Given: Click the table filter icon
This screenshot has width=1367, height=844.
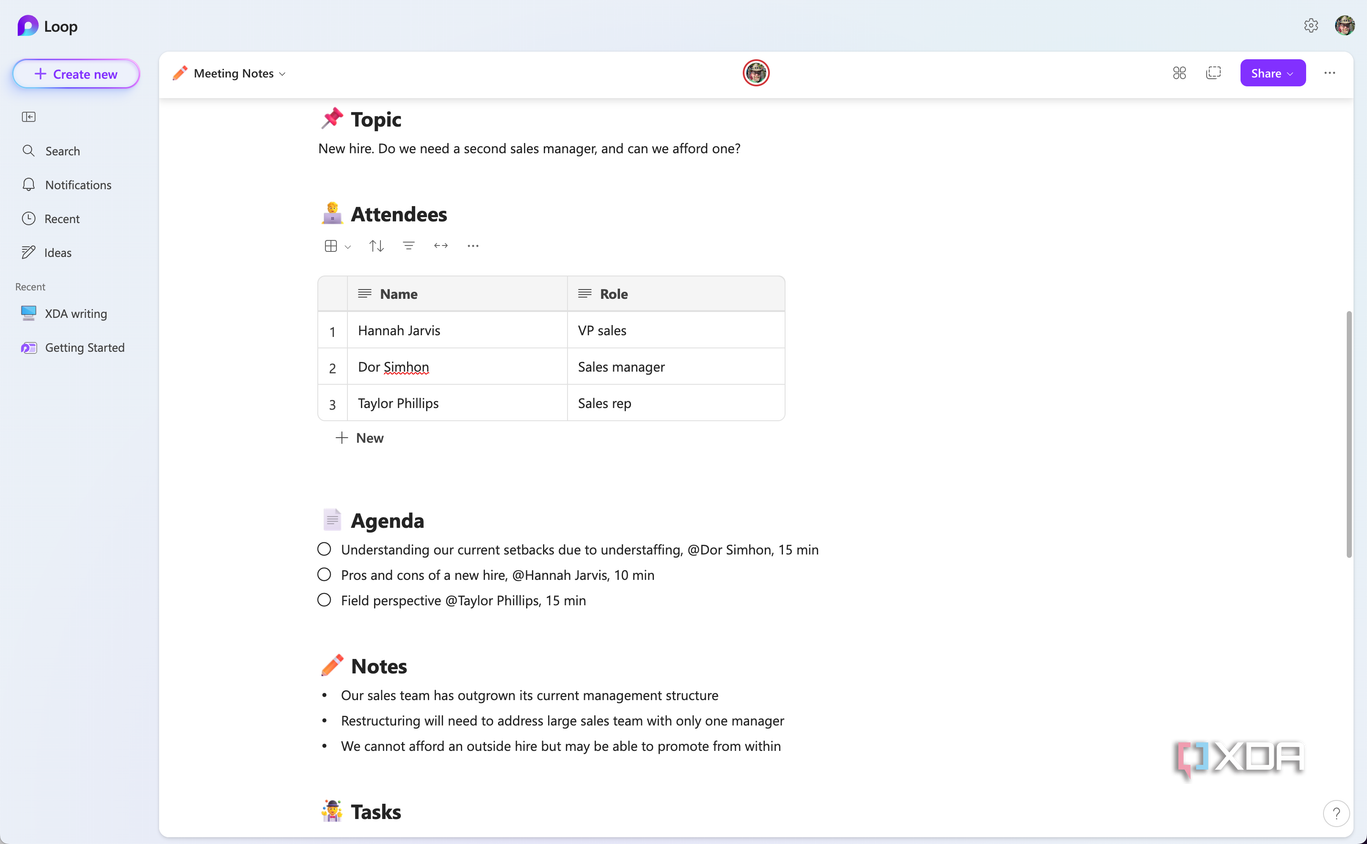Looking at the screenshot, I should pos(409,246).
